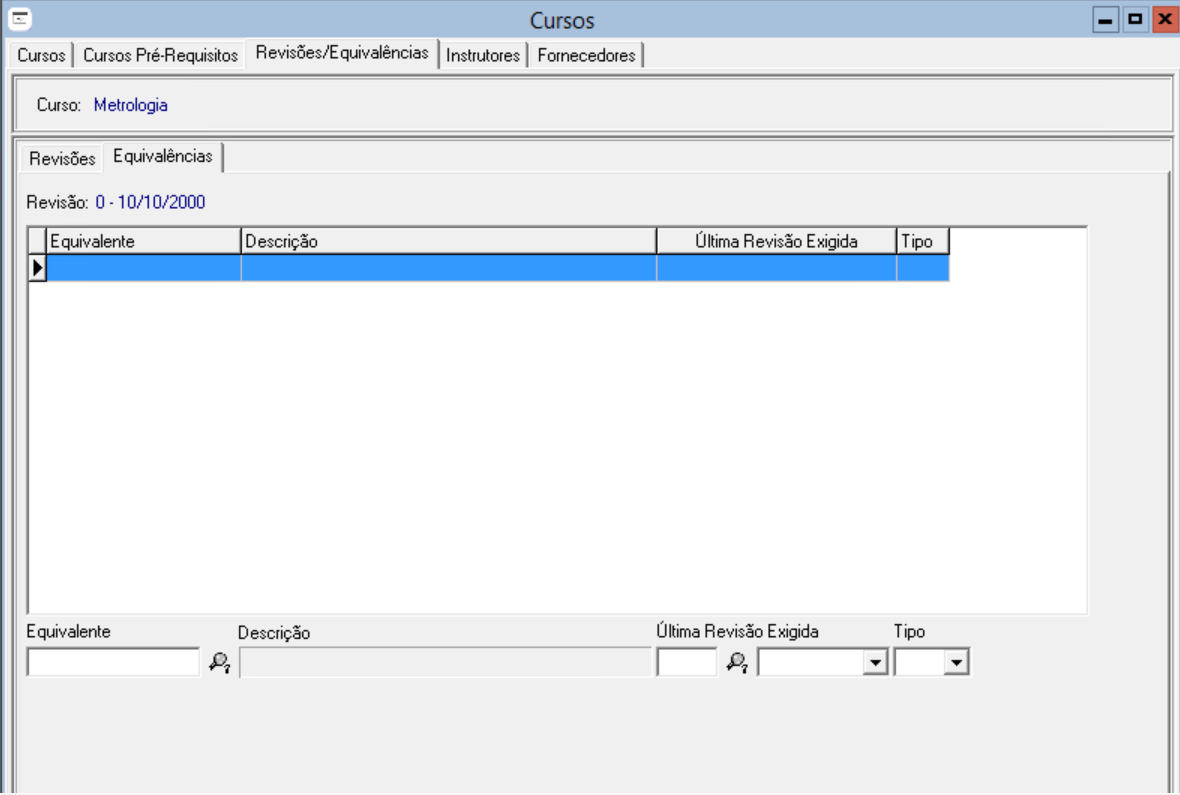
Task: Go to the Instrutores tab
Action: (x=483, y=56)
